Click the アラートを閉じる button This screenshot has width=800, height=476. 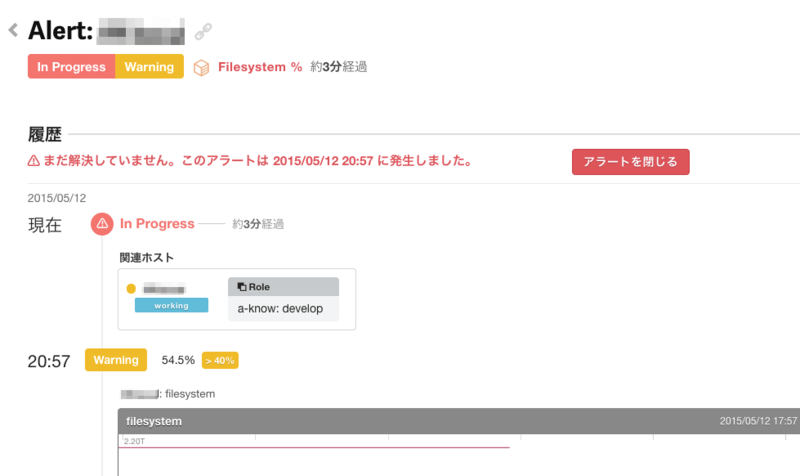click(631, 162)
